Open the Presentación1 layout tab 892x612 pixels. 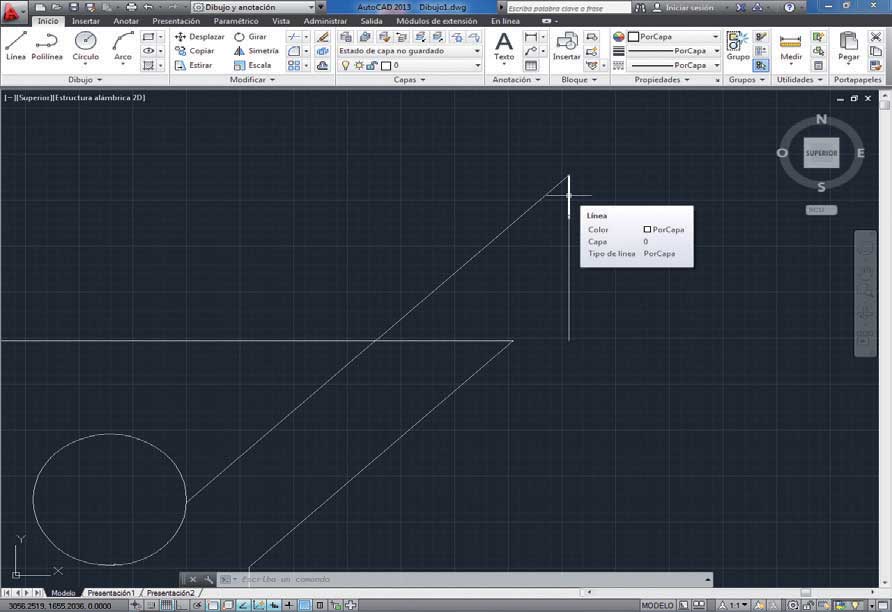pyautogui.click(x=111, y=593)
